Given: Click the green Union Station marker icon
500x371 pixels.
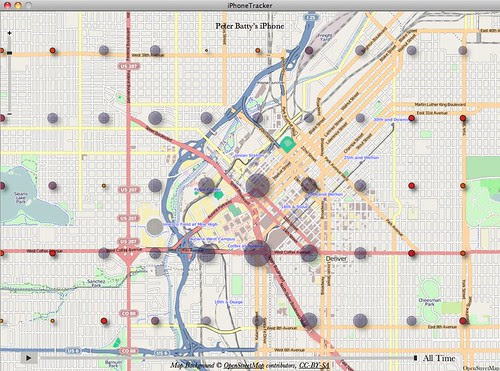Looking at the screenshot, I should 288,145.
